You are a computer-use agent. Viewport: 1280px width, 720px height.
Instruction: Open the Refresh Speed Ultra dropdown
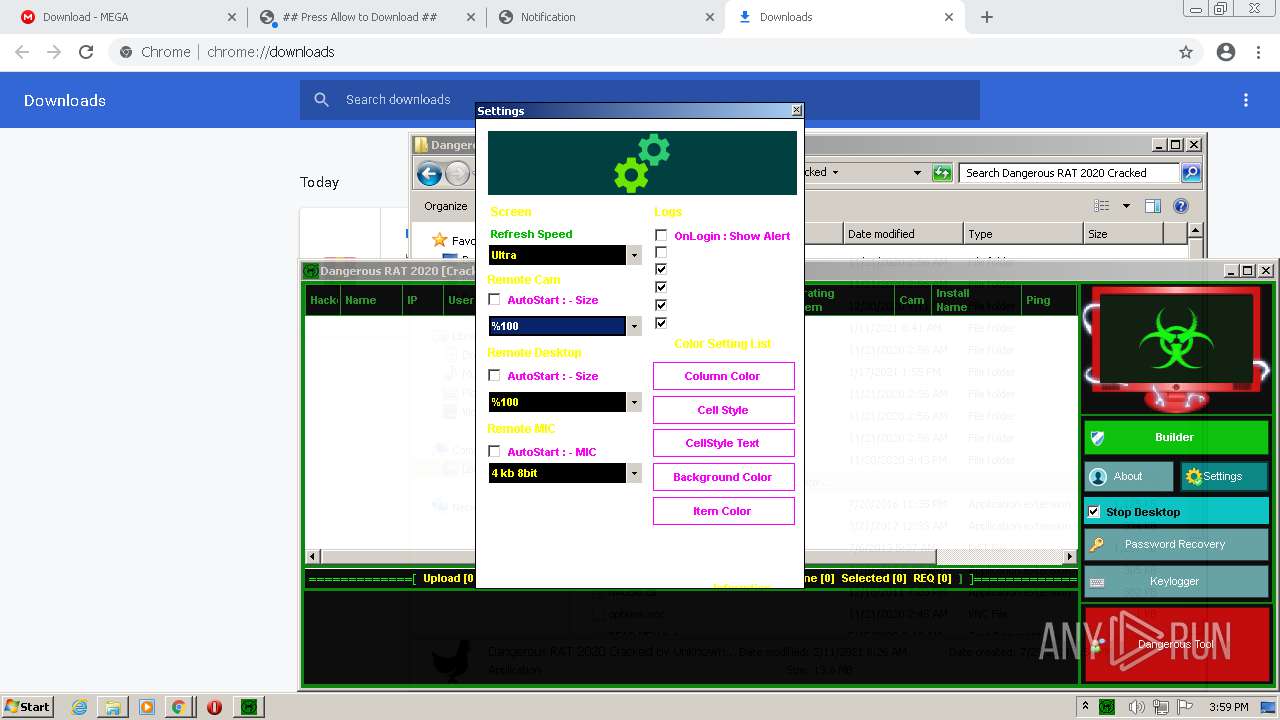pyautogui.click(x=634, y=256)
